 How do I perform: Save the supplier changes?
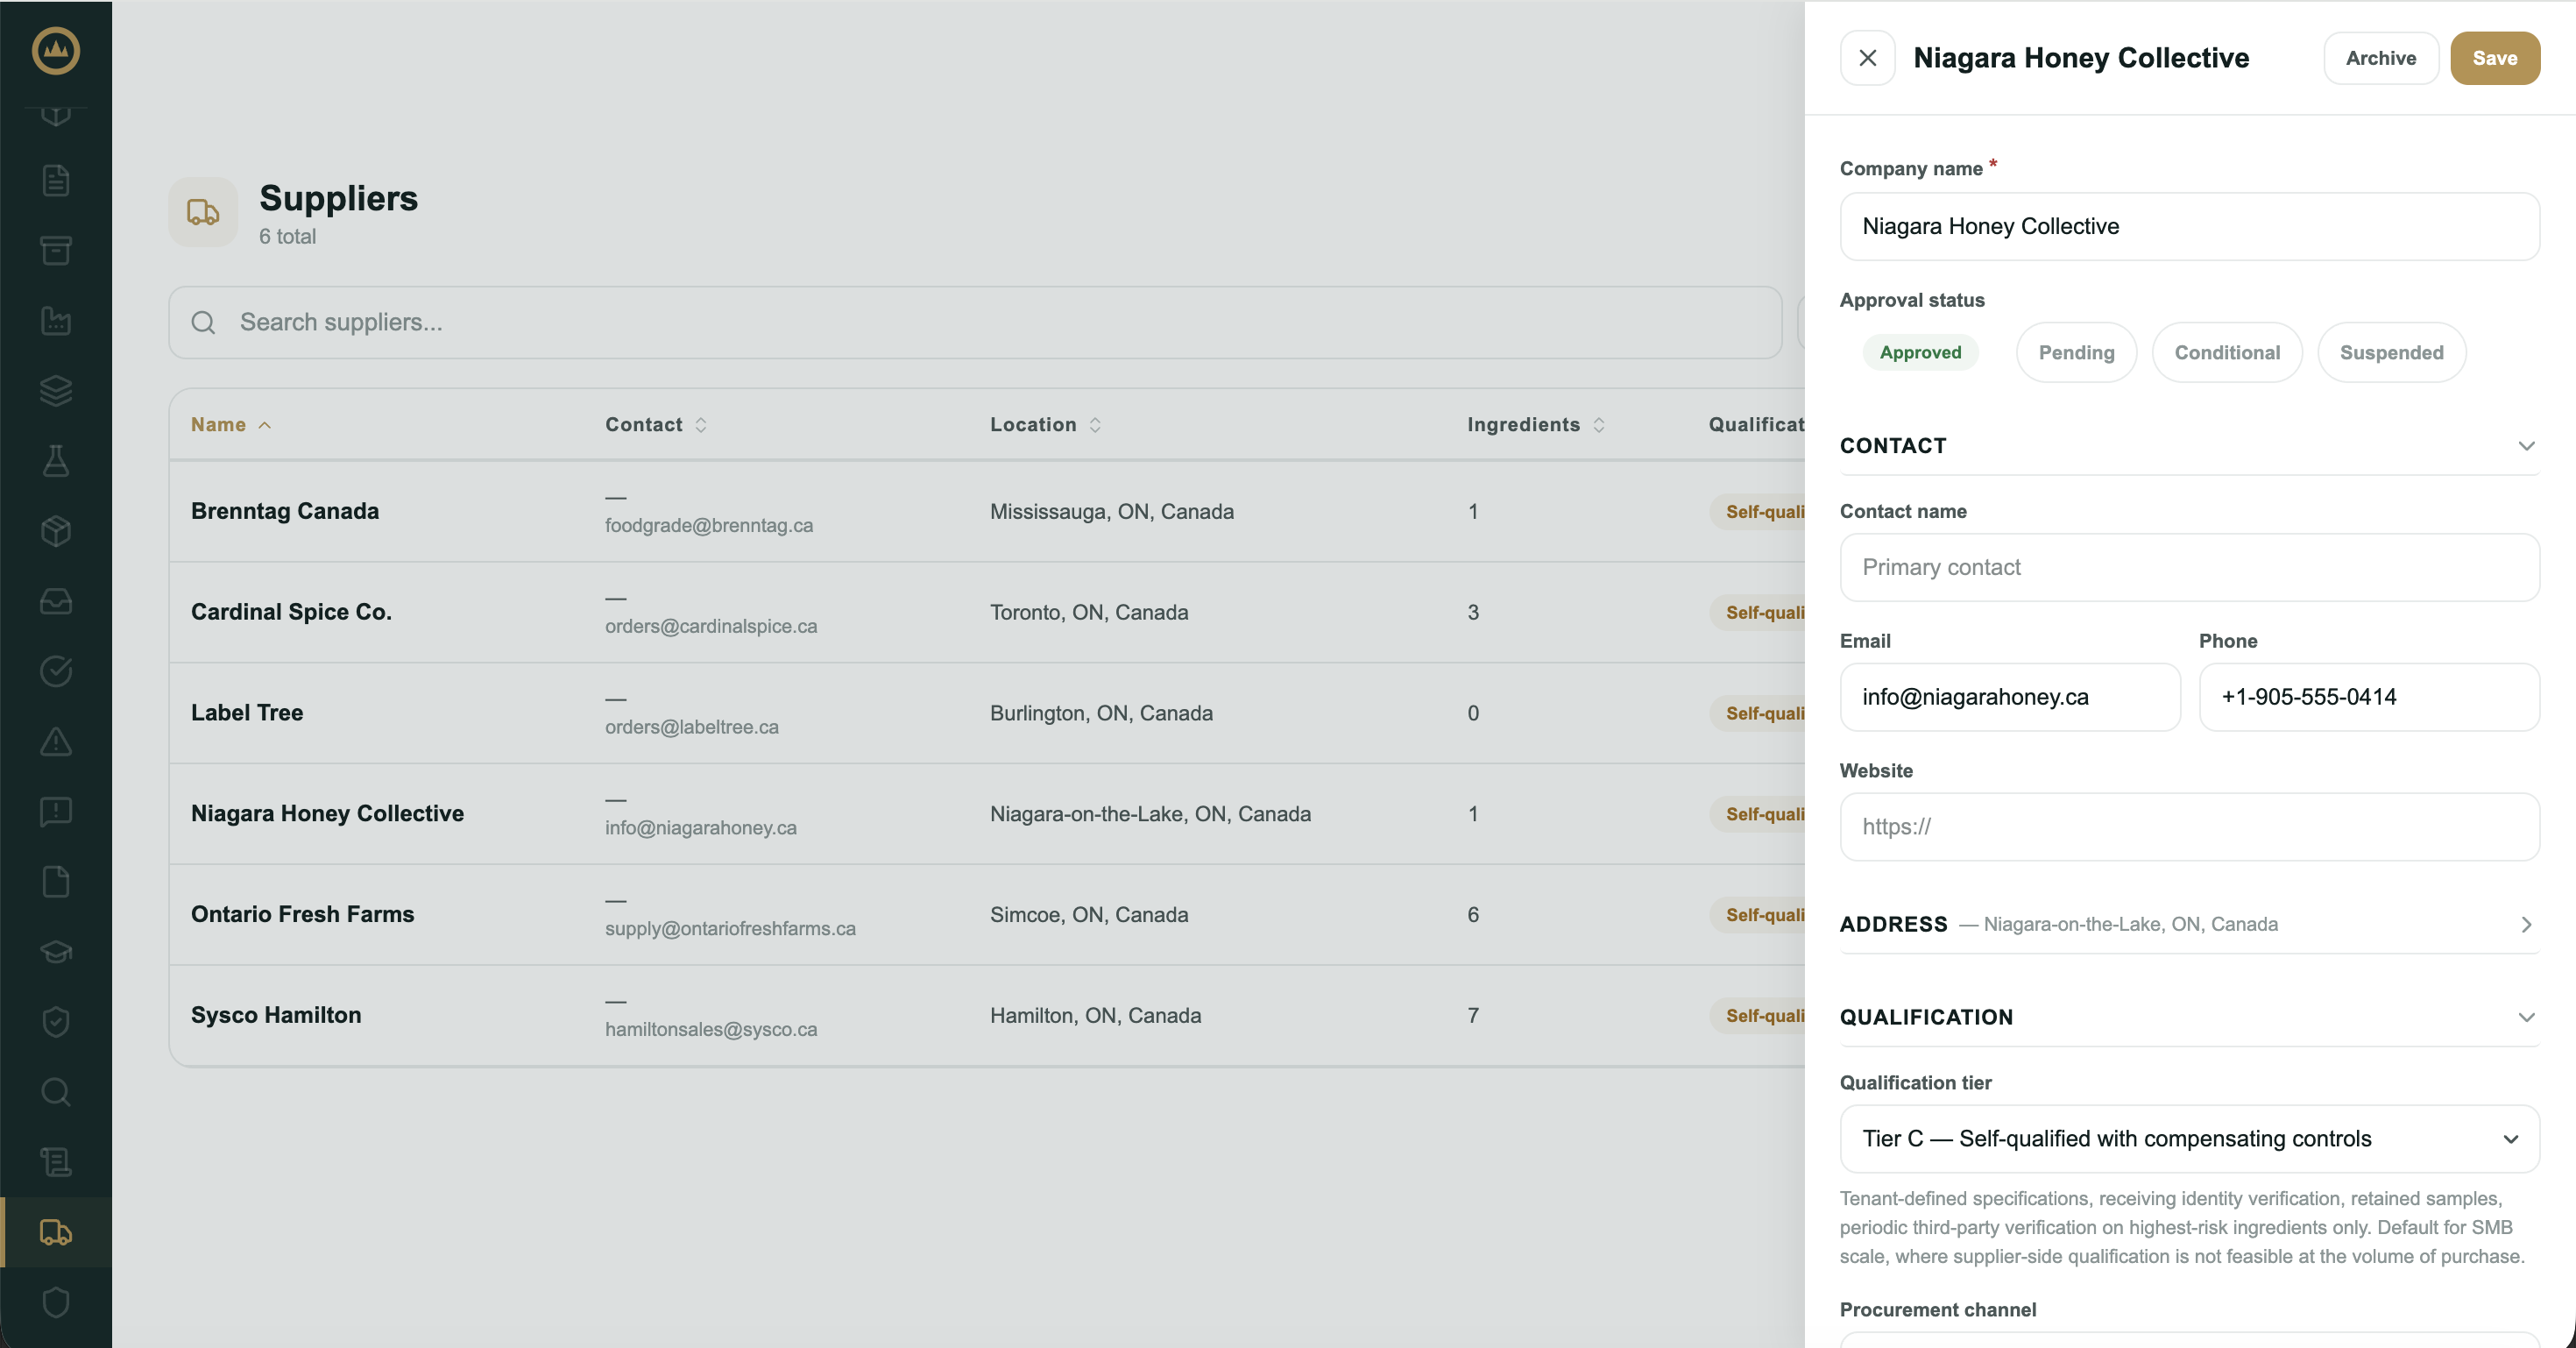2494,58
